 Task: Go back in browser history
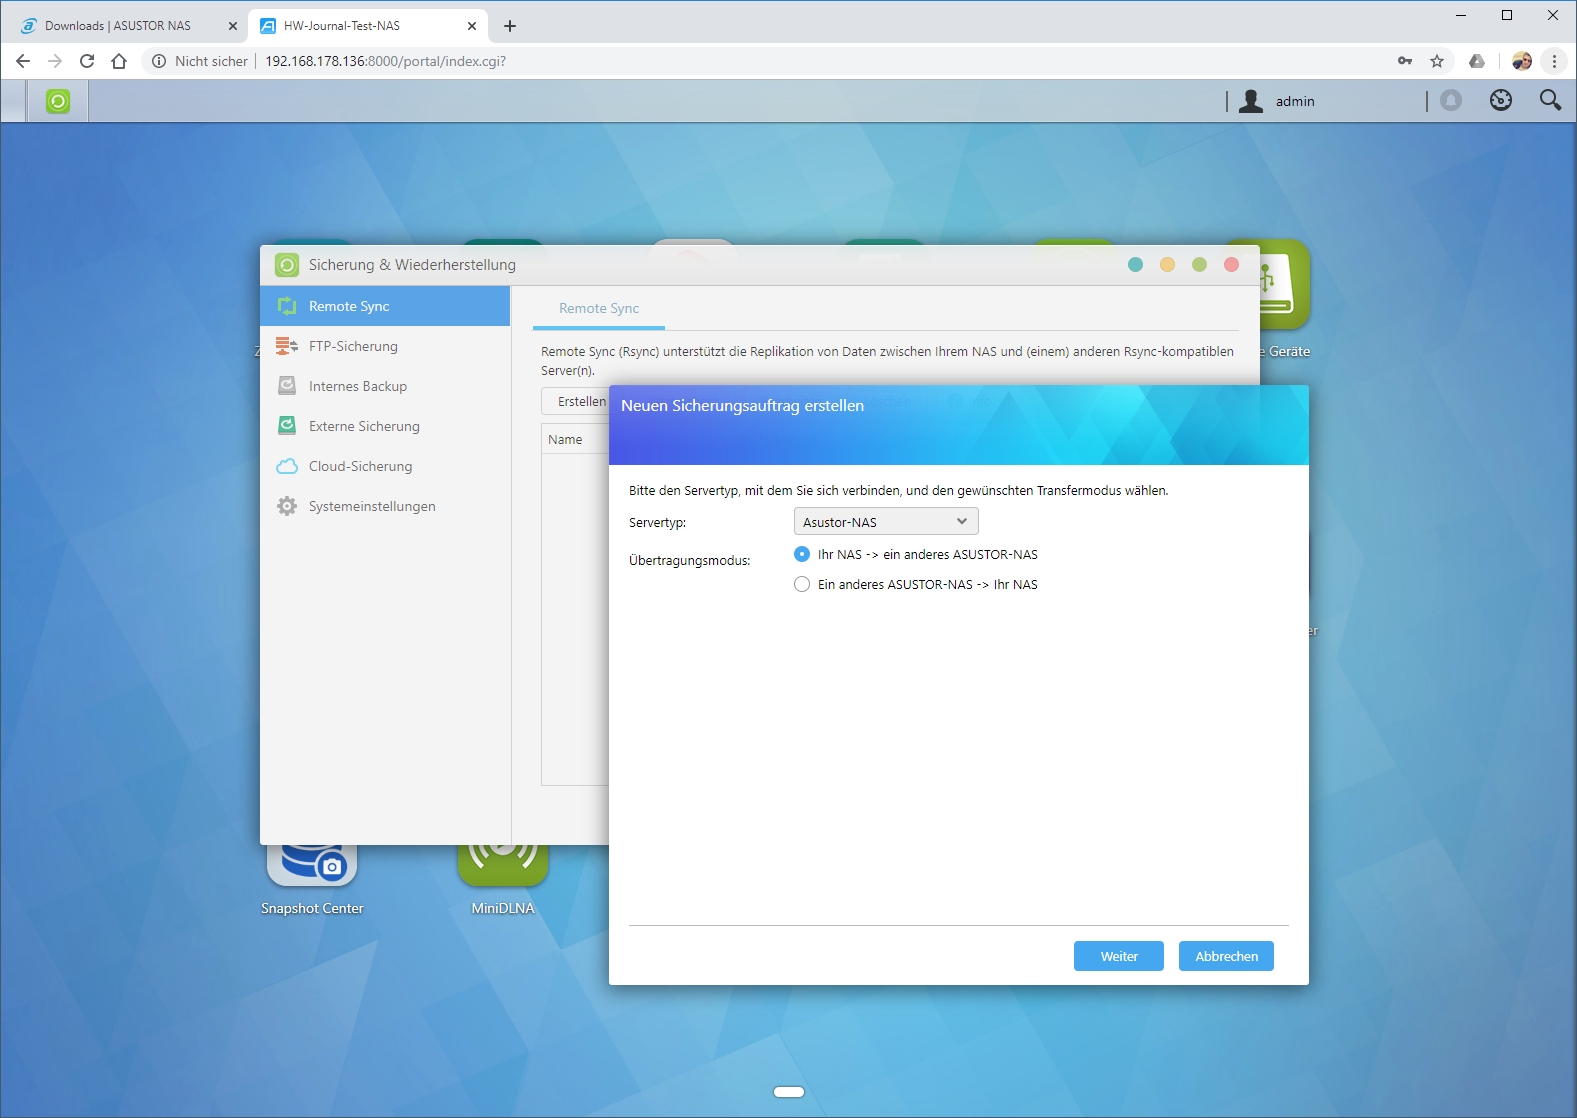[23, 61]
